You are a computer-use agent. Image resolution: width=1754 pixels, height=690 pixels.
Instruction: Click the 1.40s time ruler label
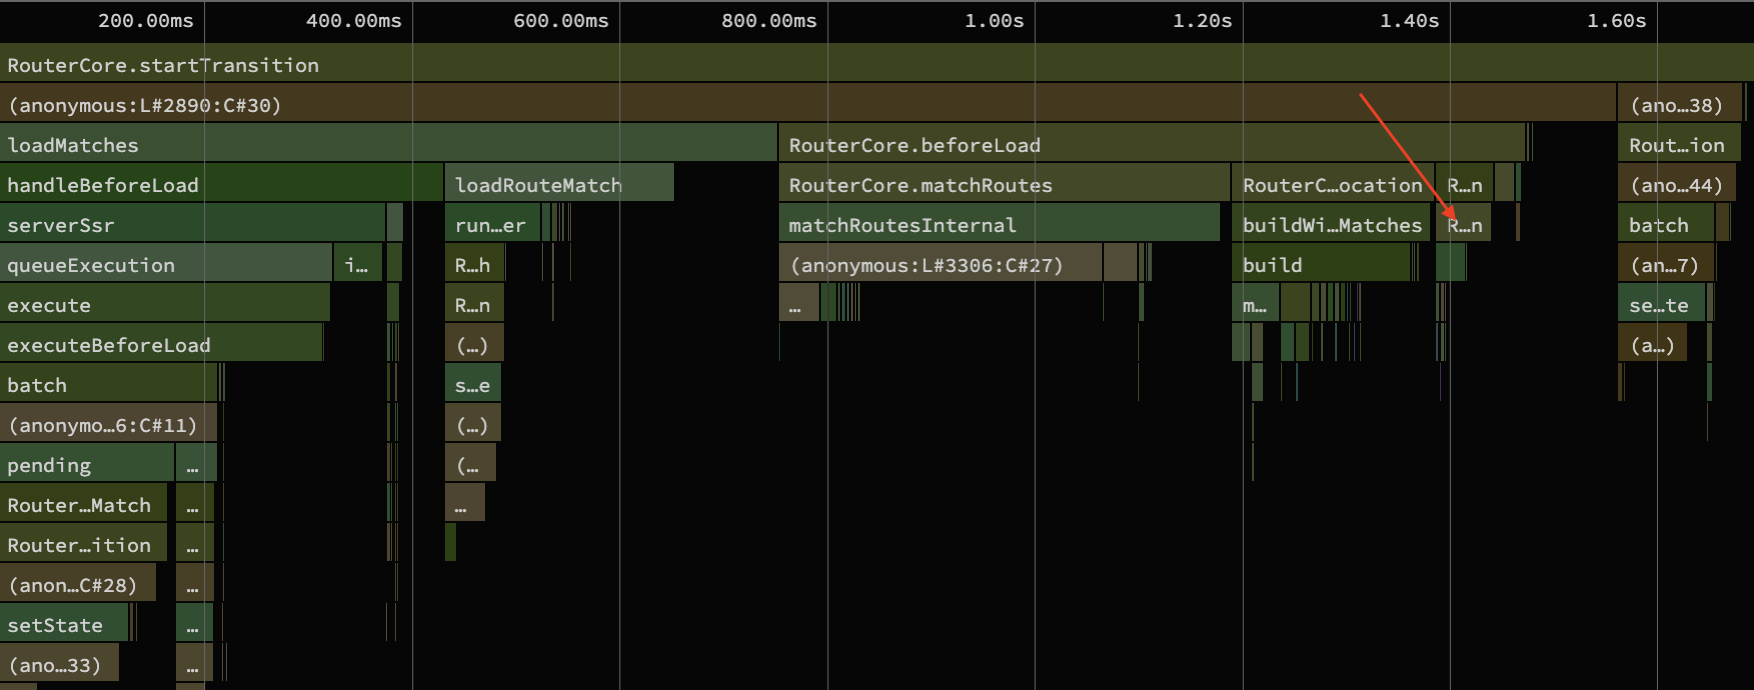[x=1409, y=21]
